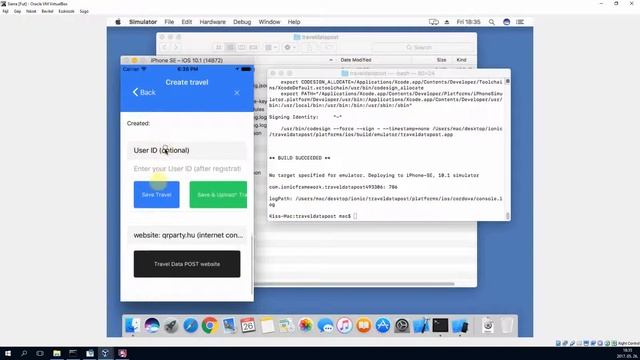
Task: Click the eject icon in the menu bar
Action: [447, 22]
